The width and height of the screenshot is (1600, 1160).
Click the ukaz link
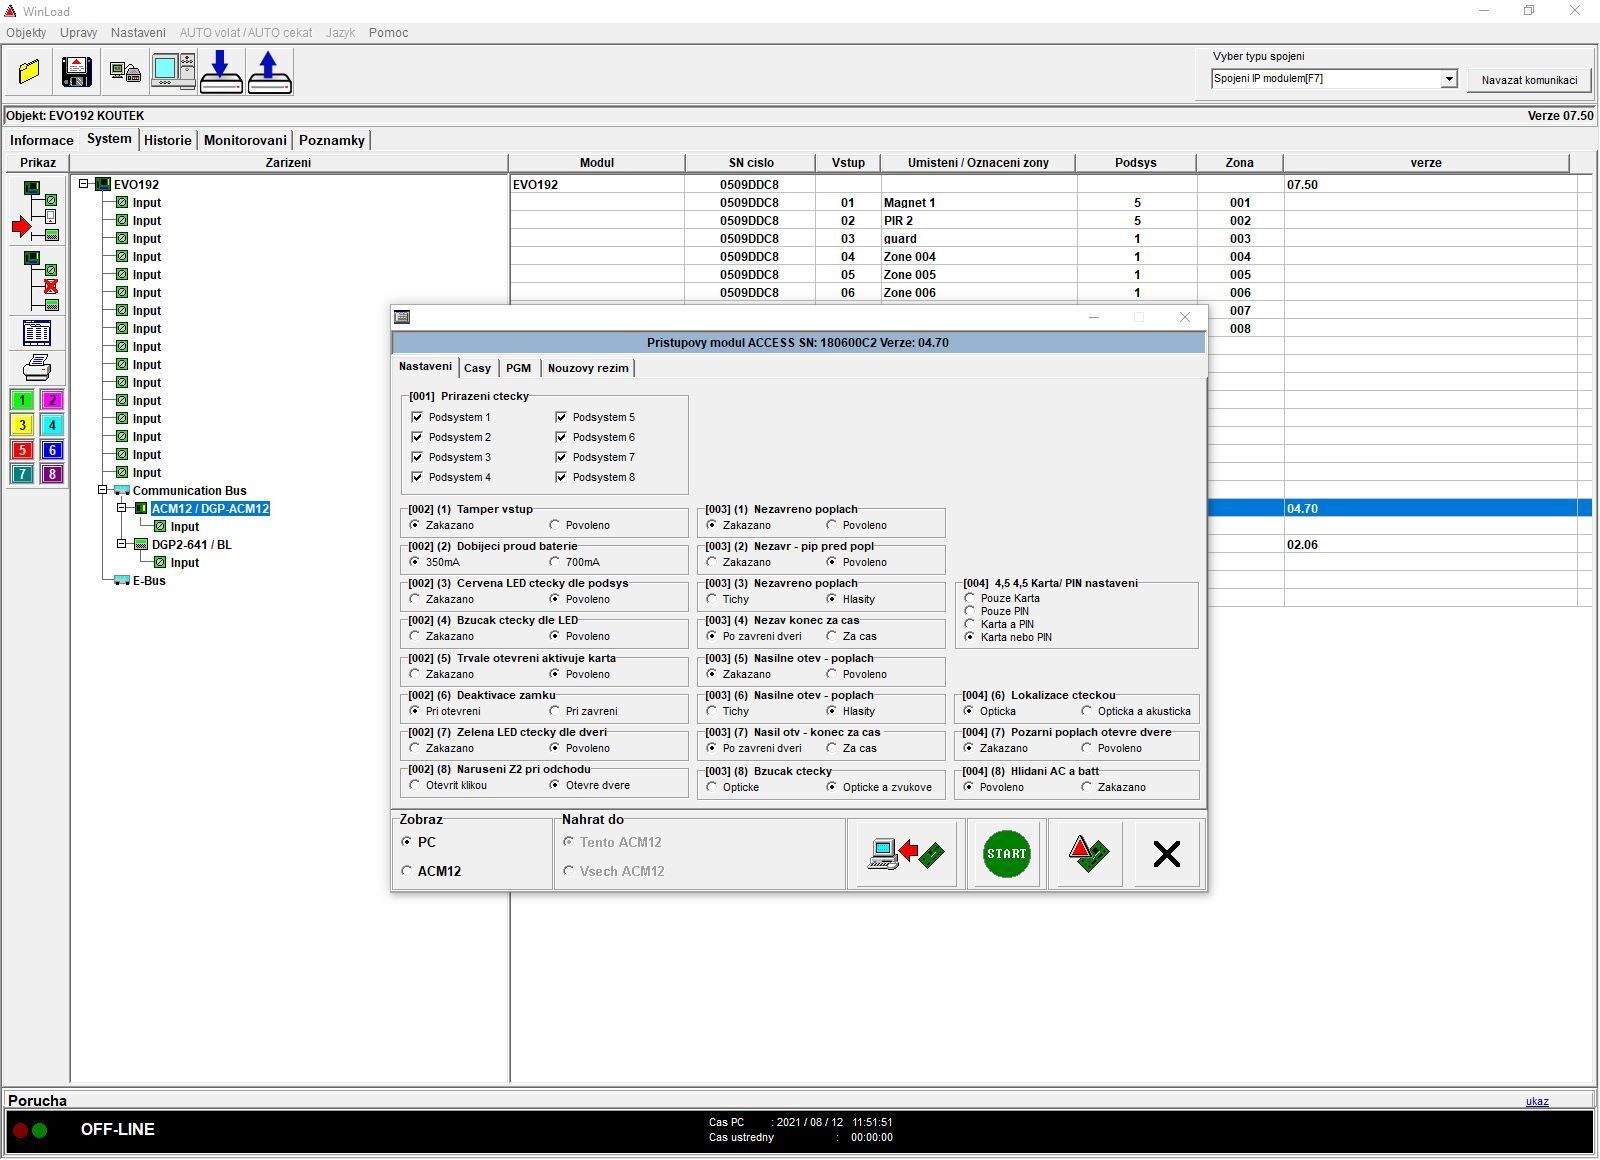(1537, 1101)
